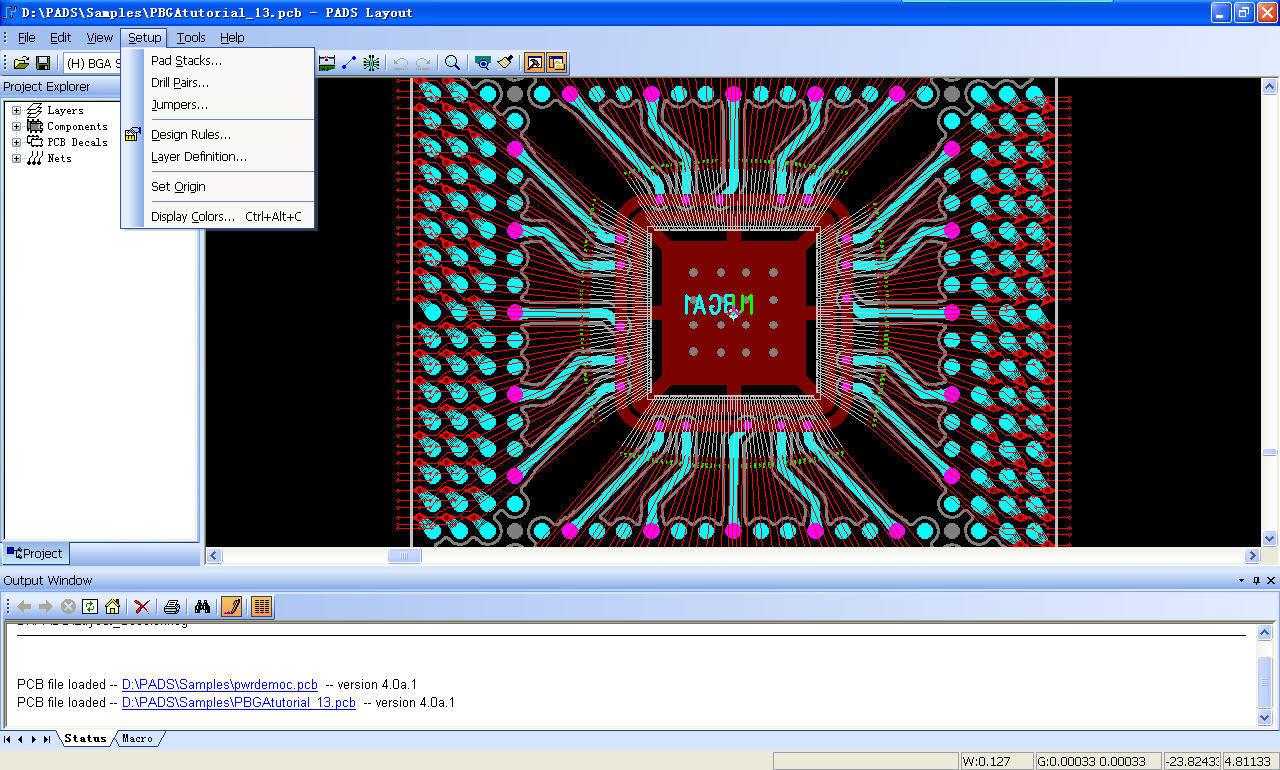
Task: Pin the Output Window with pushpin icon
Action: point(1257,581)
